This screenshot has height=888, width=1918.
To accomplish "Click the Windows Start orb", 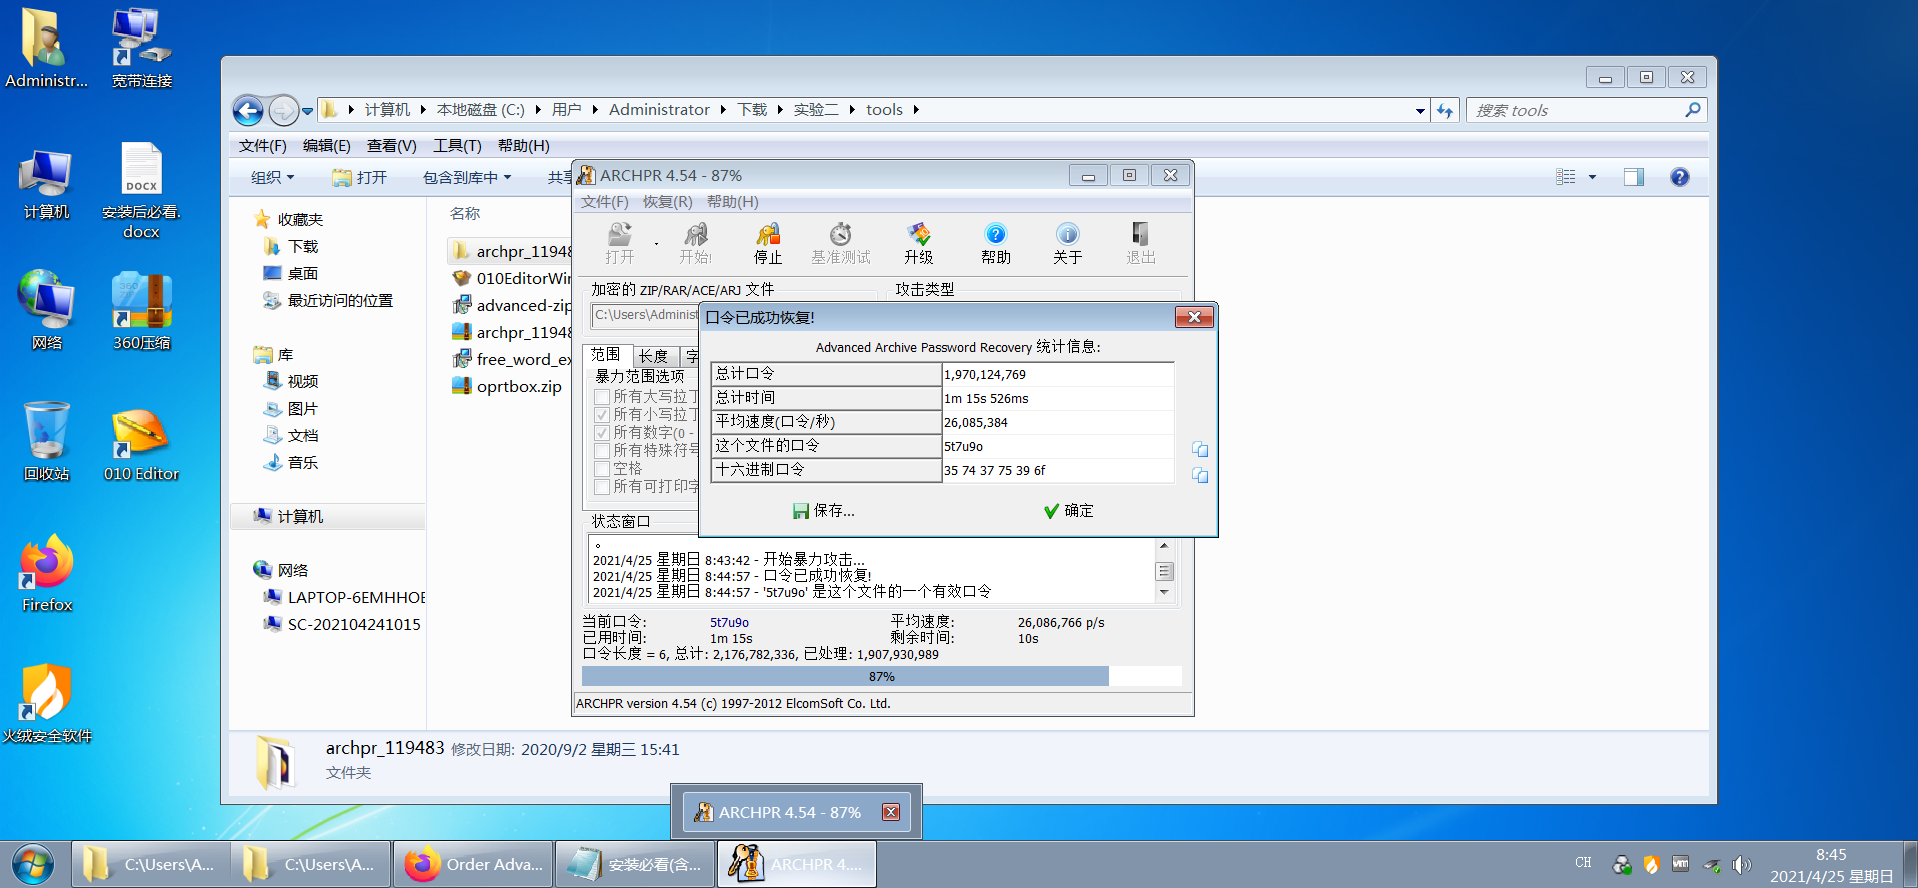I will pos(33,864).
